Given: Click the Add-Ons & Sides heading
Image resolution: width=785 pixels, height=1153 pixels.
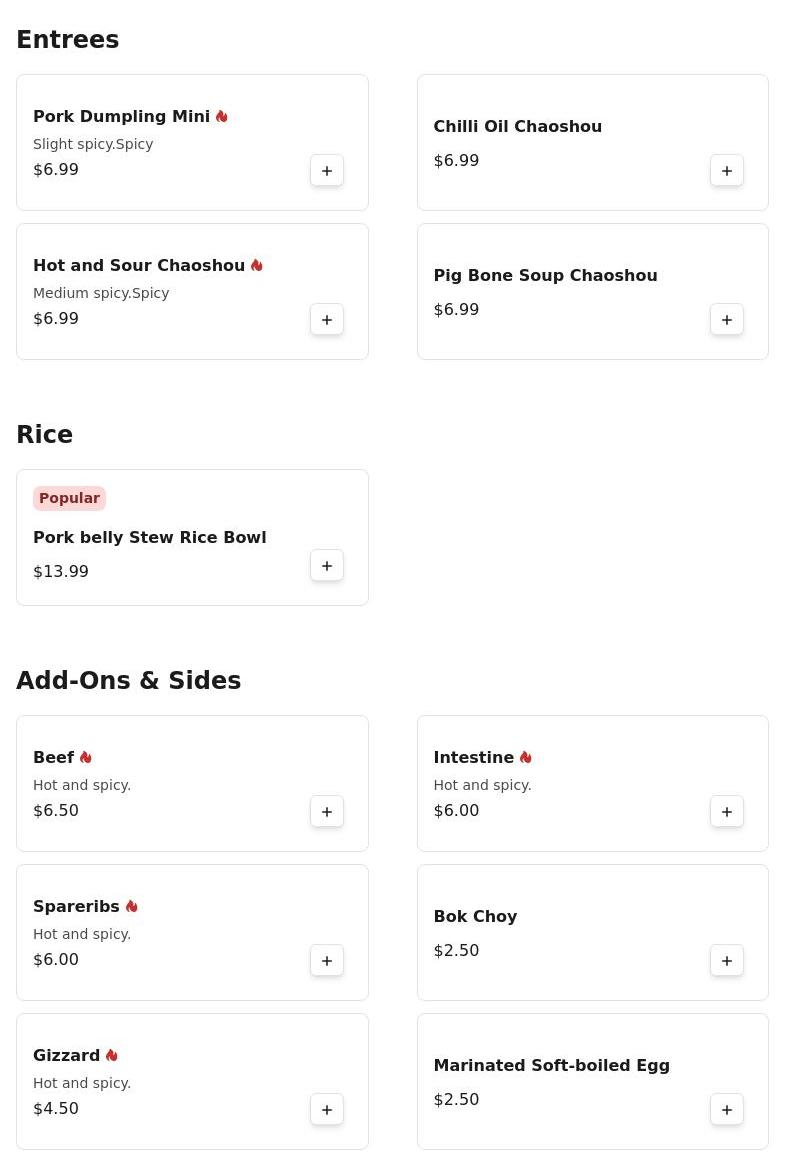Looking at the screenshot, I should (128, 681).
